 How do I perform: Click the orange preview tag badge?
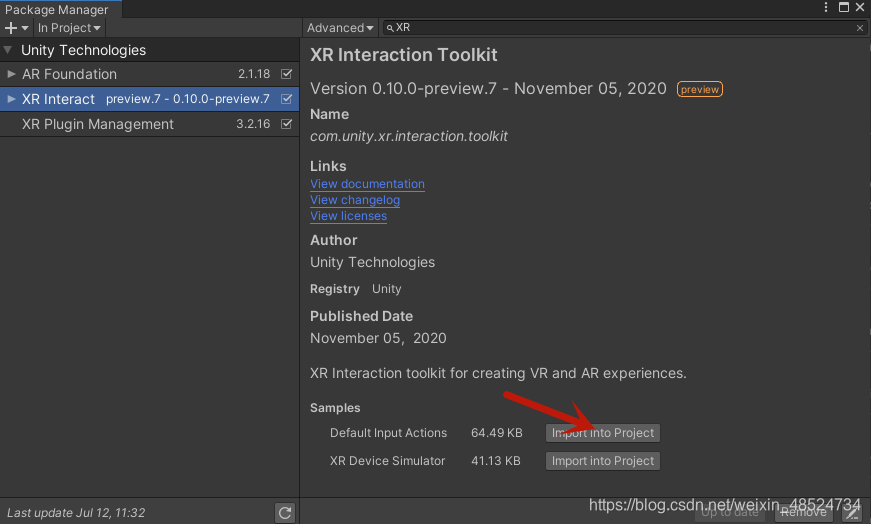point(700,89)
